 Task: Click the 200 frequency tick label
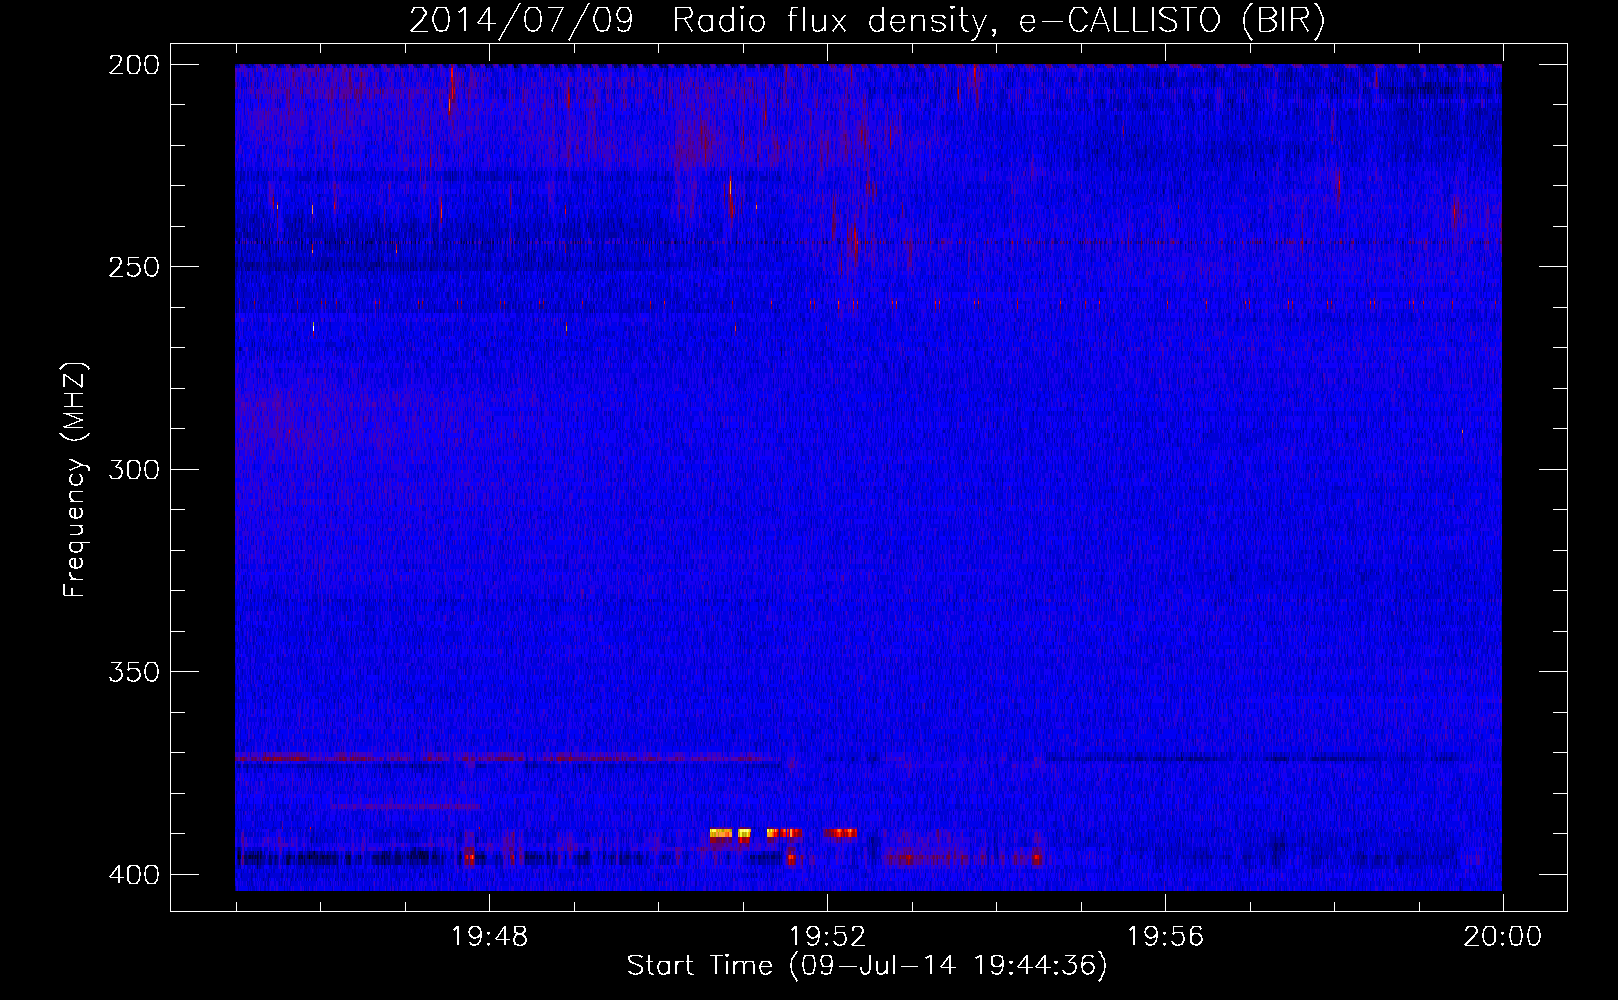[134, 65]
